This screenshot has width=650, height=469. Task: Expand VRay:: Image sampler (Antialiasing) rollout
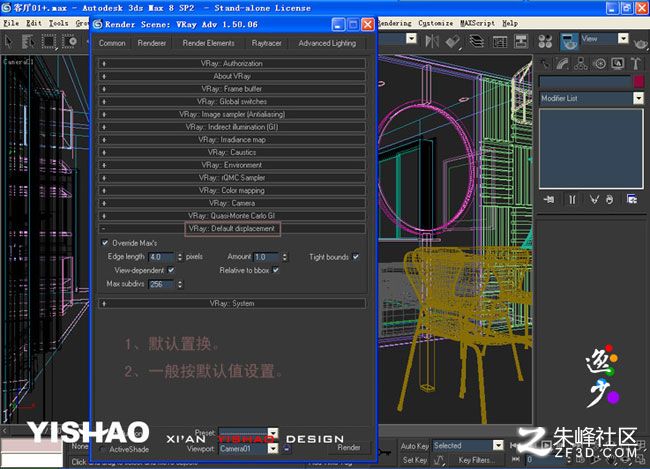point(232,114)
